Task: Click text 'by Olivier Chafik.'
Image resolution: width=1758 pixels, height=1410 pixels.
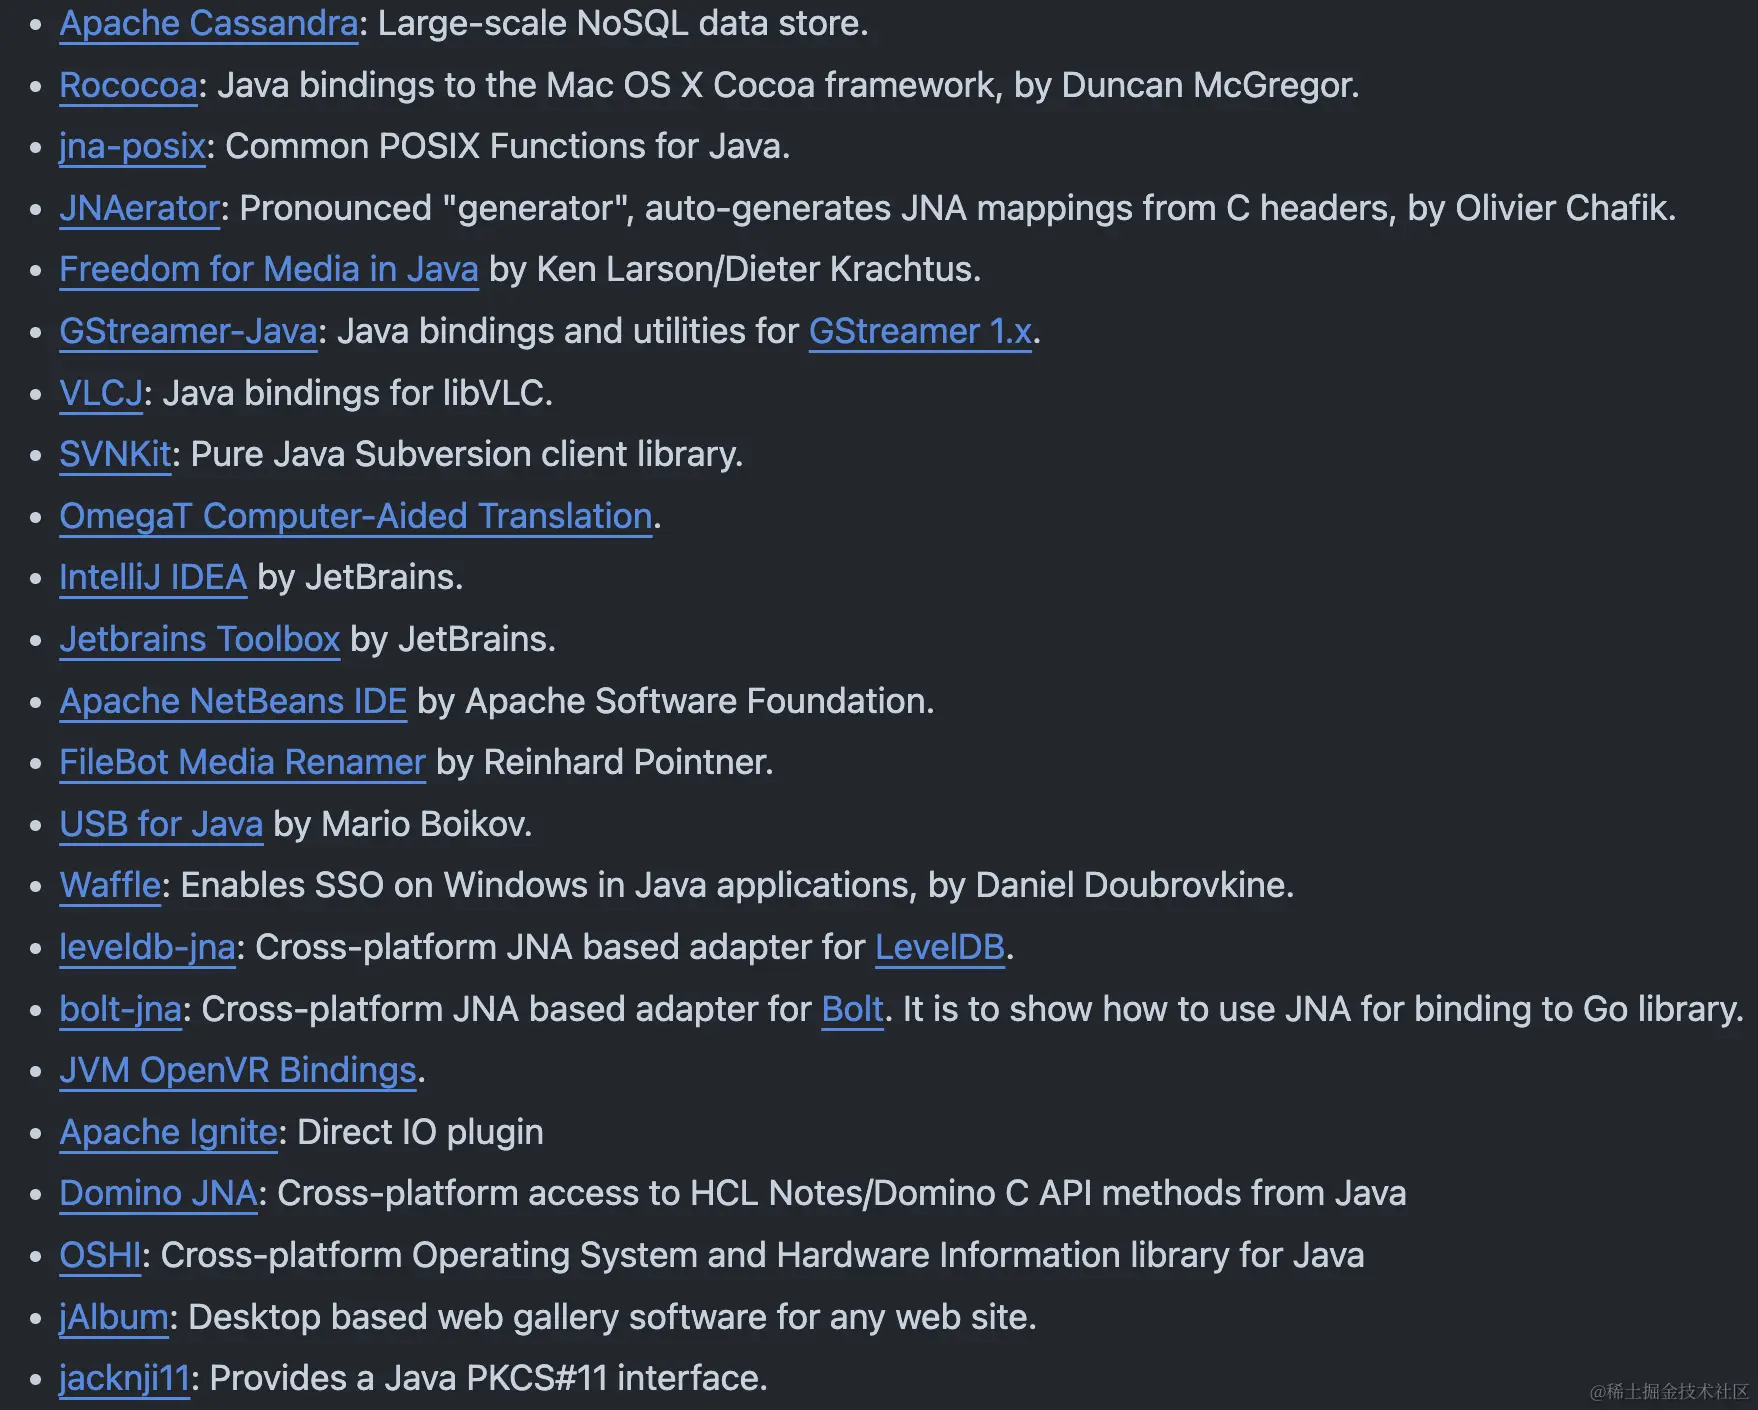Action: pyautogui.click(x=1541, y=208)
